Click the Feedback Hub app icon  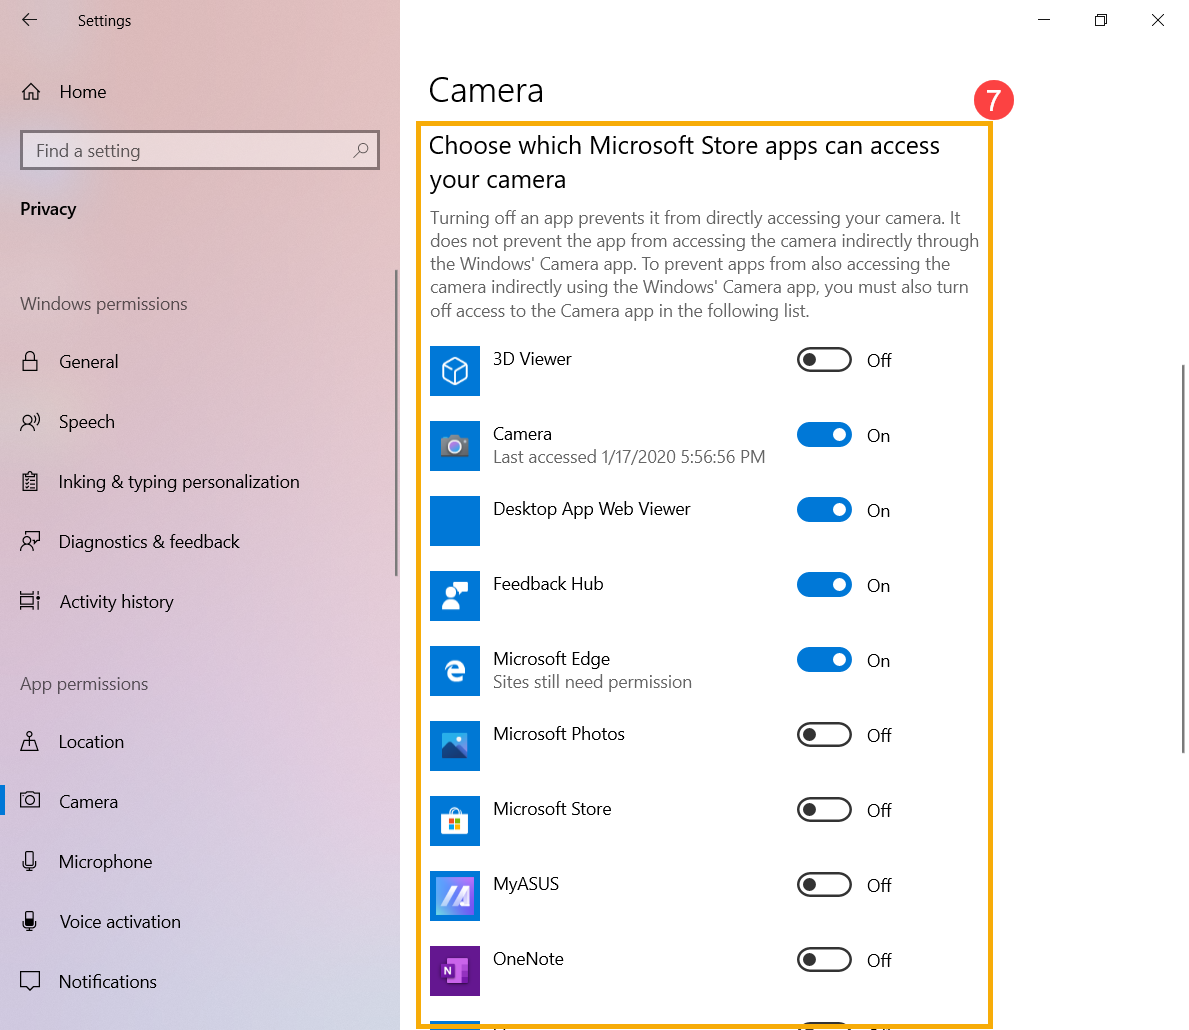[455, 596]
